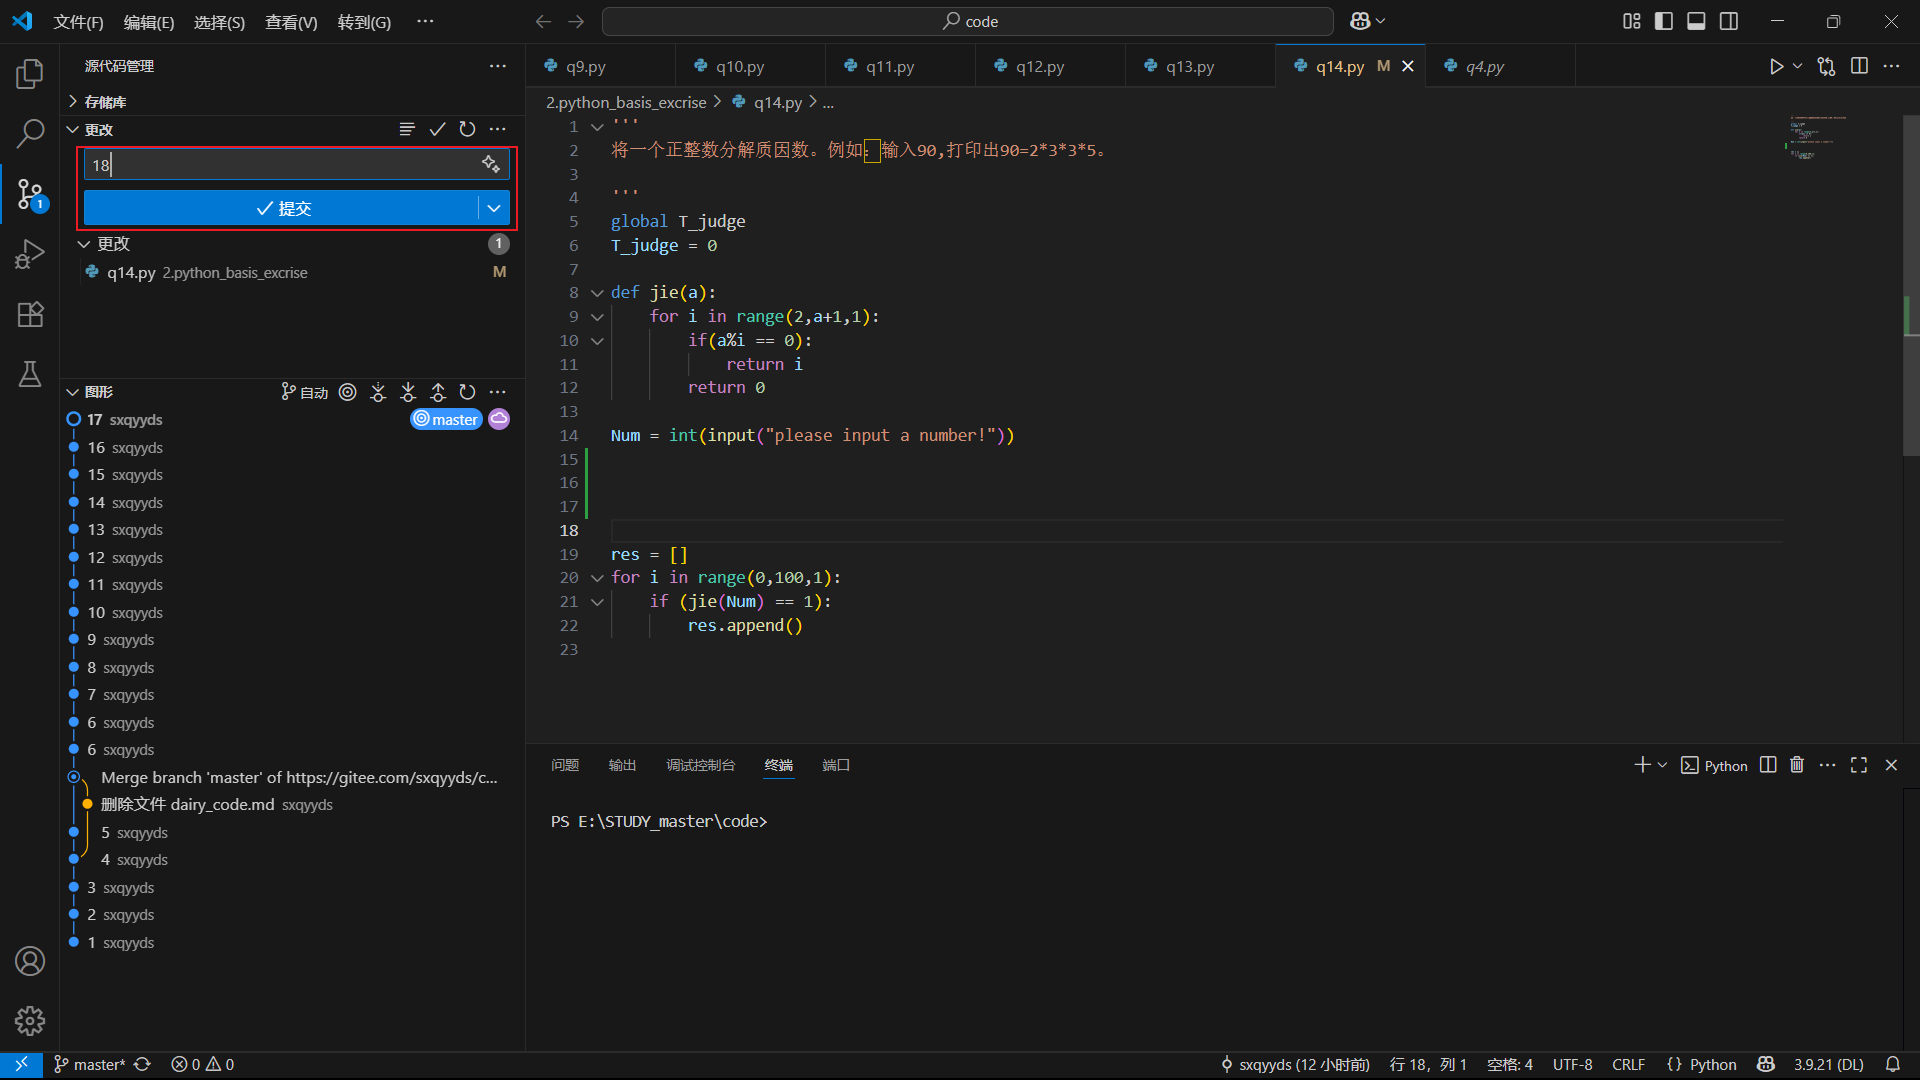
Task: Click the commit message input field
Action: (280, 165)
